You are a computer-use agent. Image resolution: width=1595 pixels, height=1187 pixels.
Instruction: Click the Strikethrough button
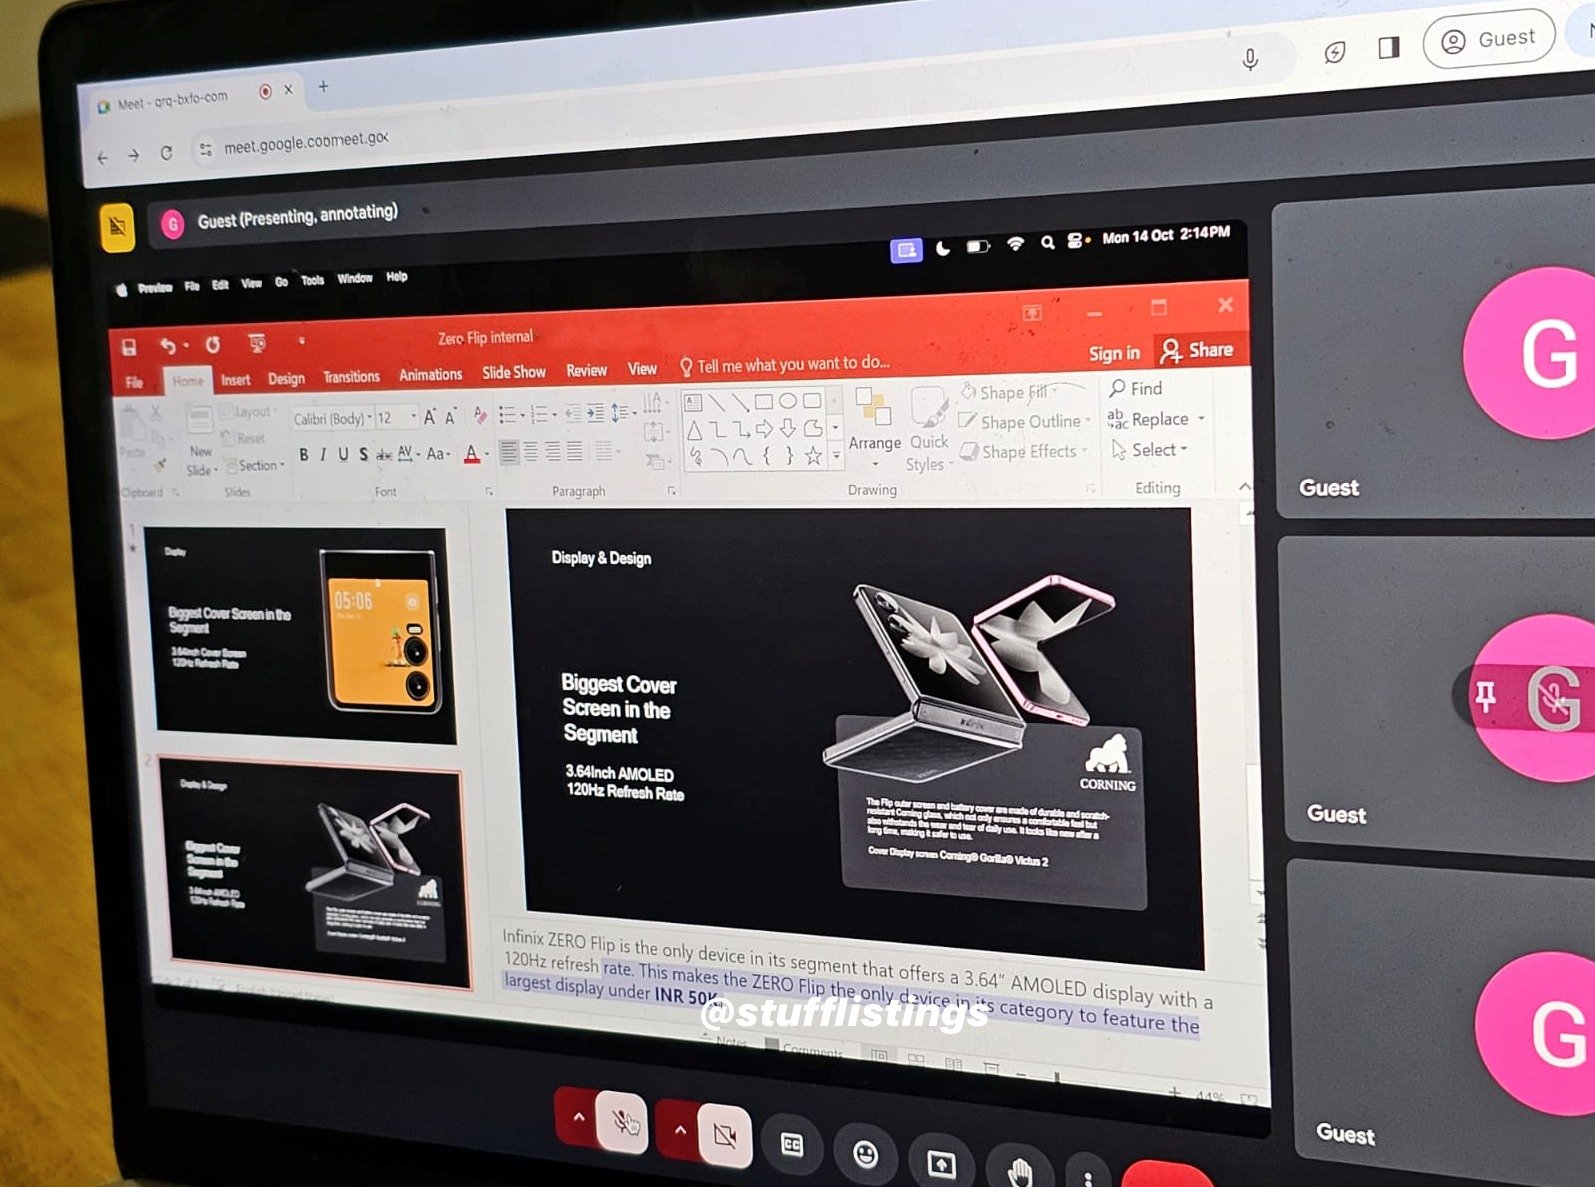(x=384, y=455)
